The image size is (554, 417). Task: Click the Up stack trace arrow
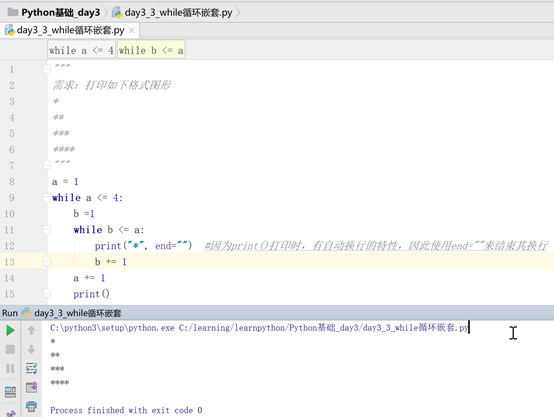(31, 330)
